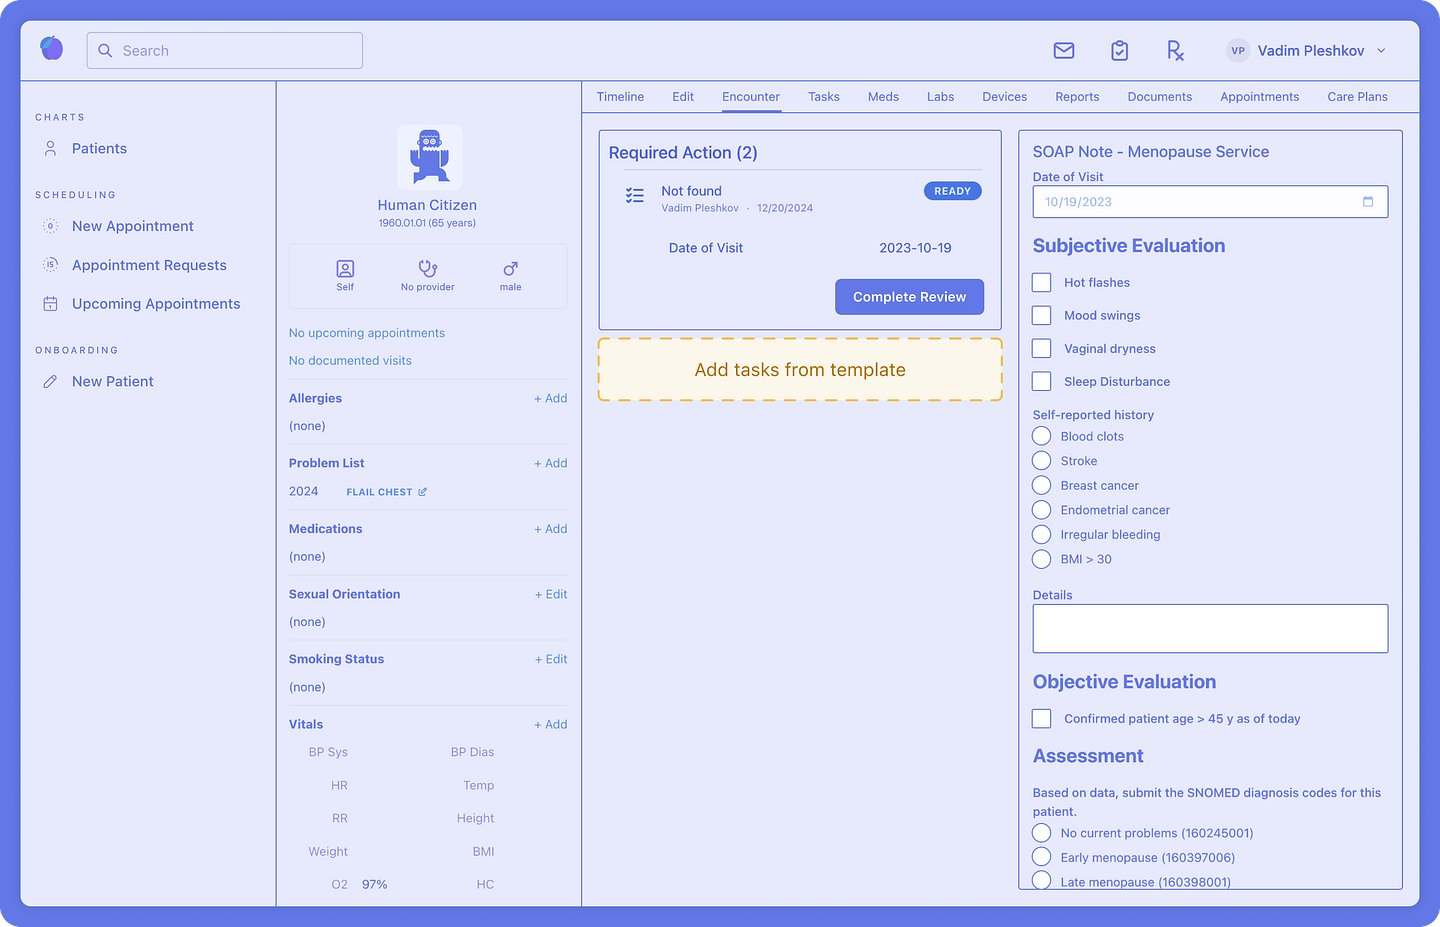Select the BMI > 30 radio button
1440x927 pixels.
(x=1042, y=559)
